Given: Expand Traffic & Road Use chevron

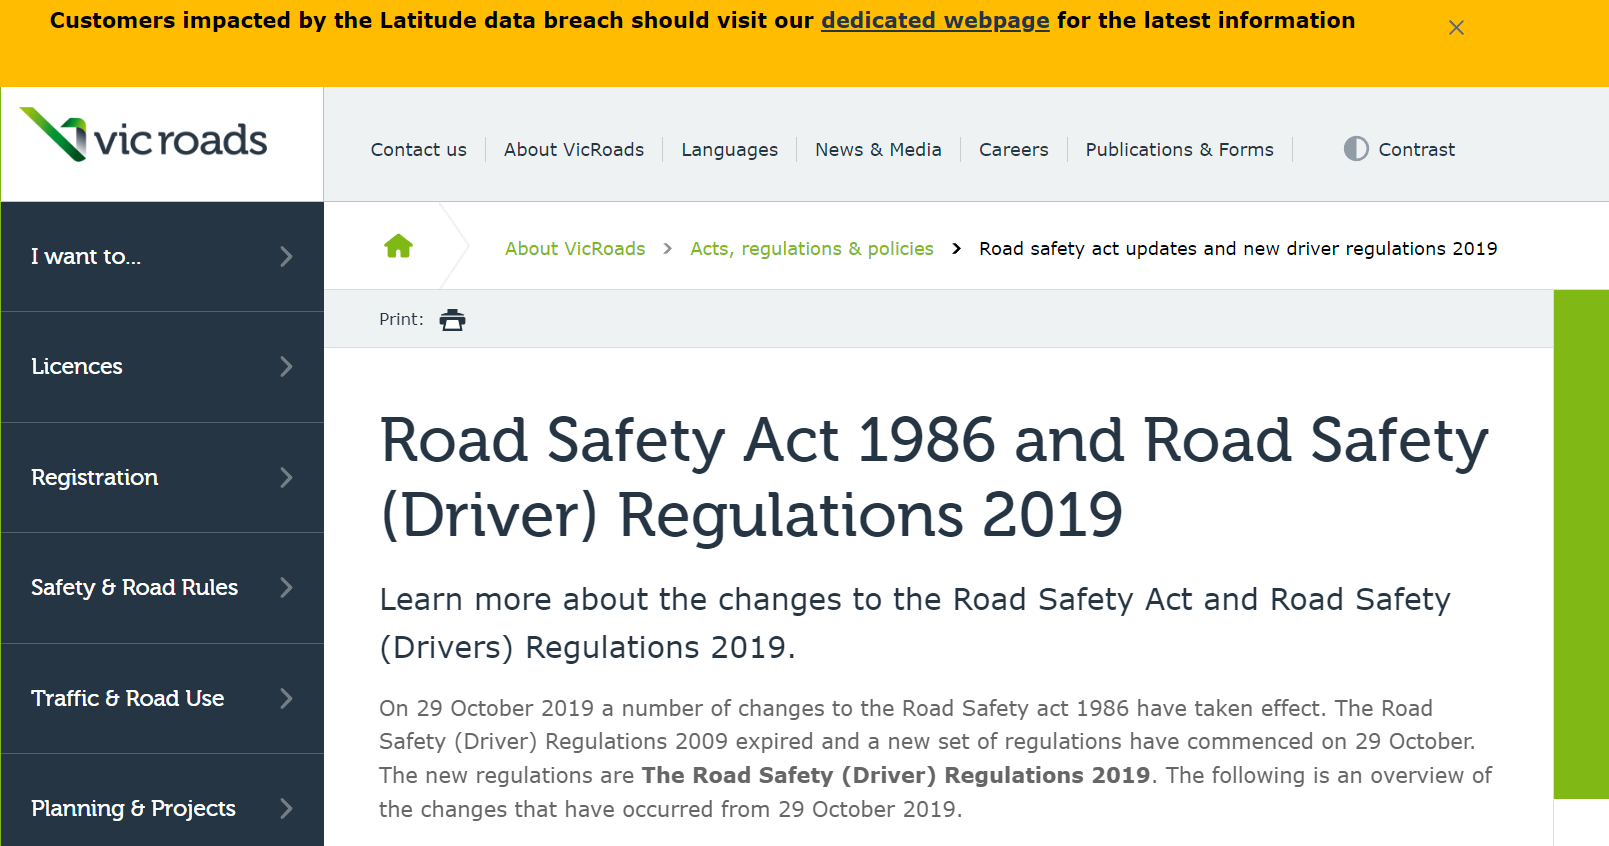Looking at the screenshot, I should [286, 699].
